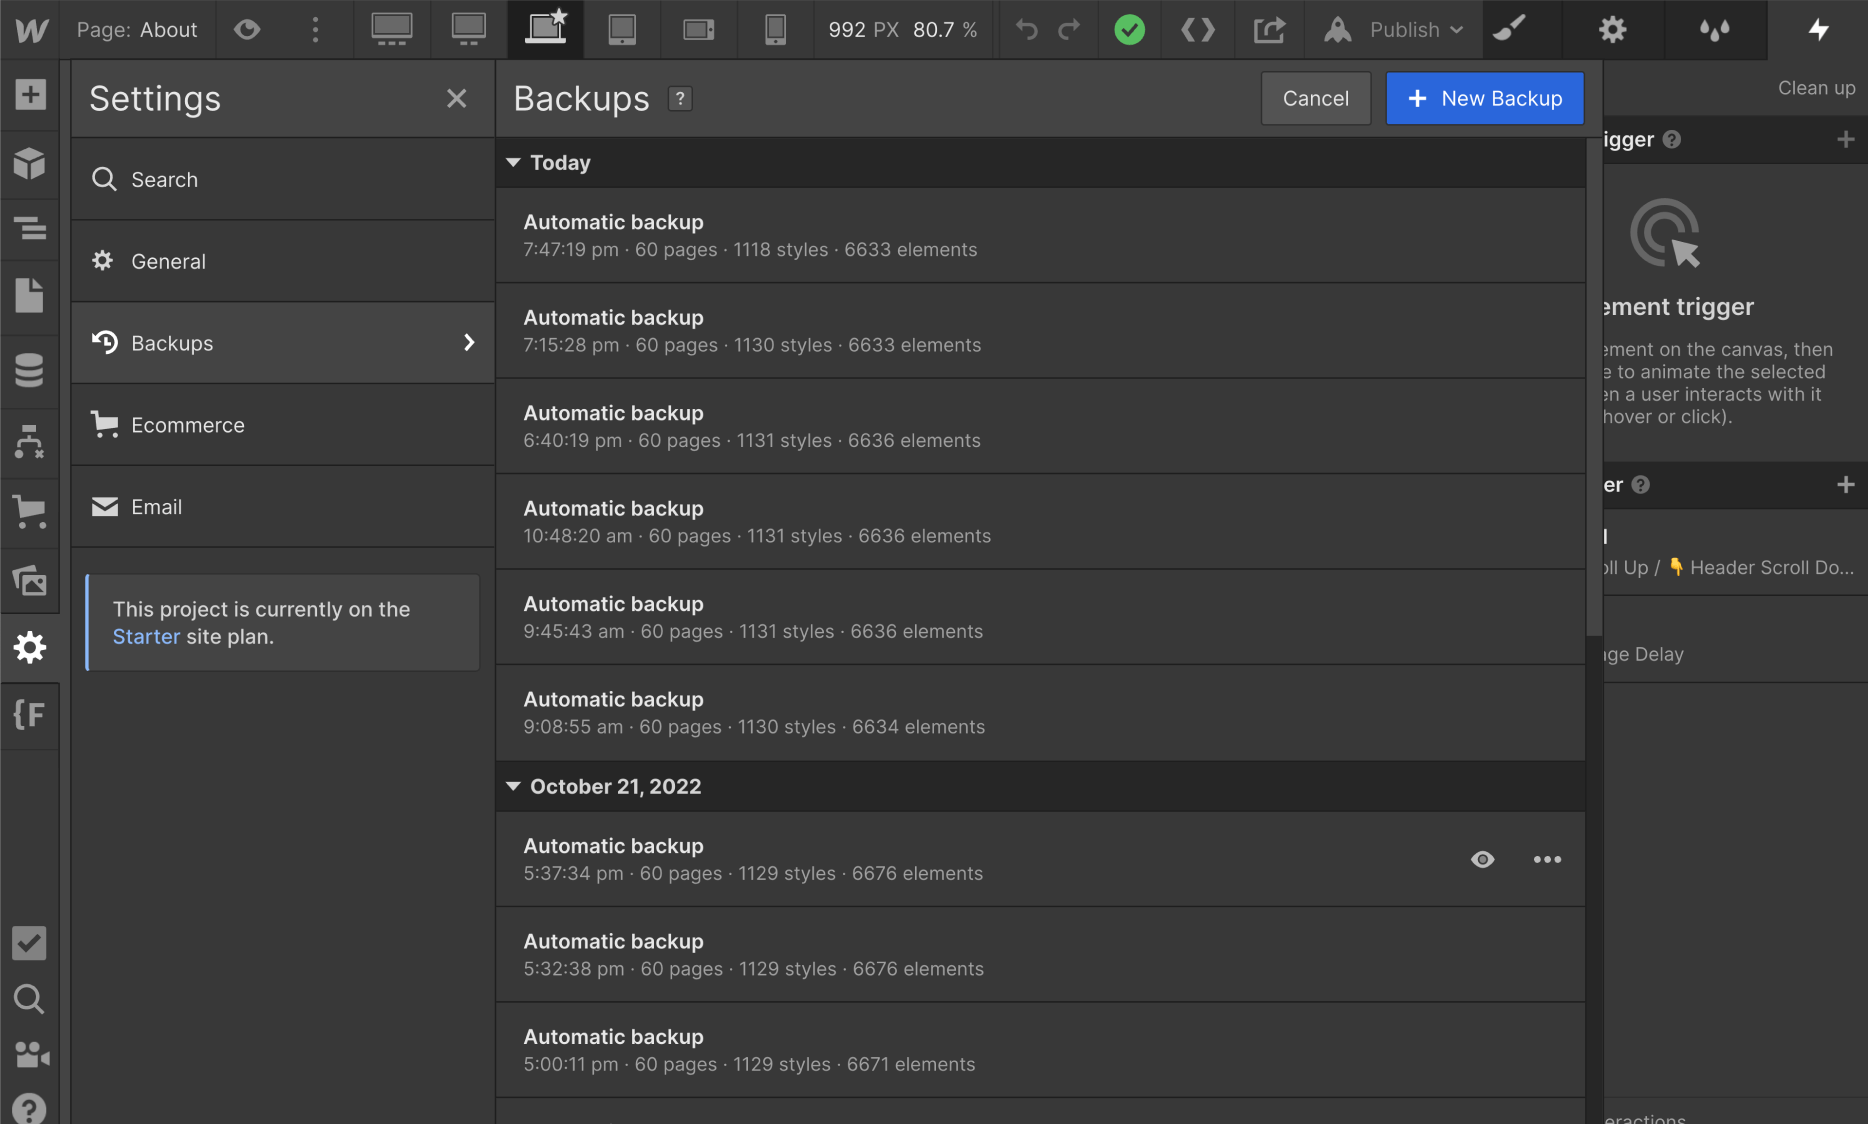Toggle Preview mode with the eye icon
The height and width of the screenshot is (1124, 1868).
click(246, 30)
